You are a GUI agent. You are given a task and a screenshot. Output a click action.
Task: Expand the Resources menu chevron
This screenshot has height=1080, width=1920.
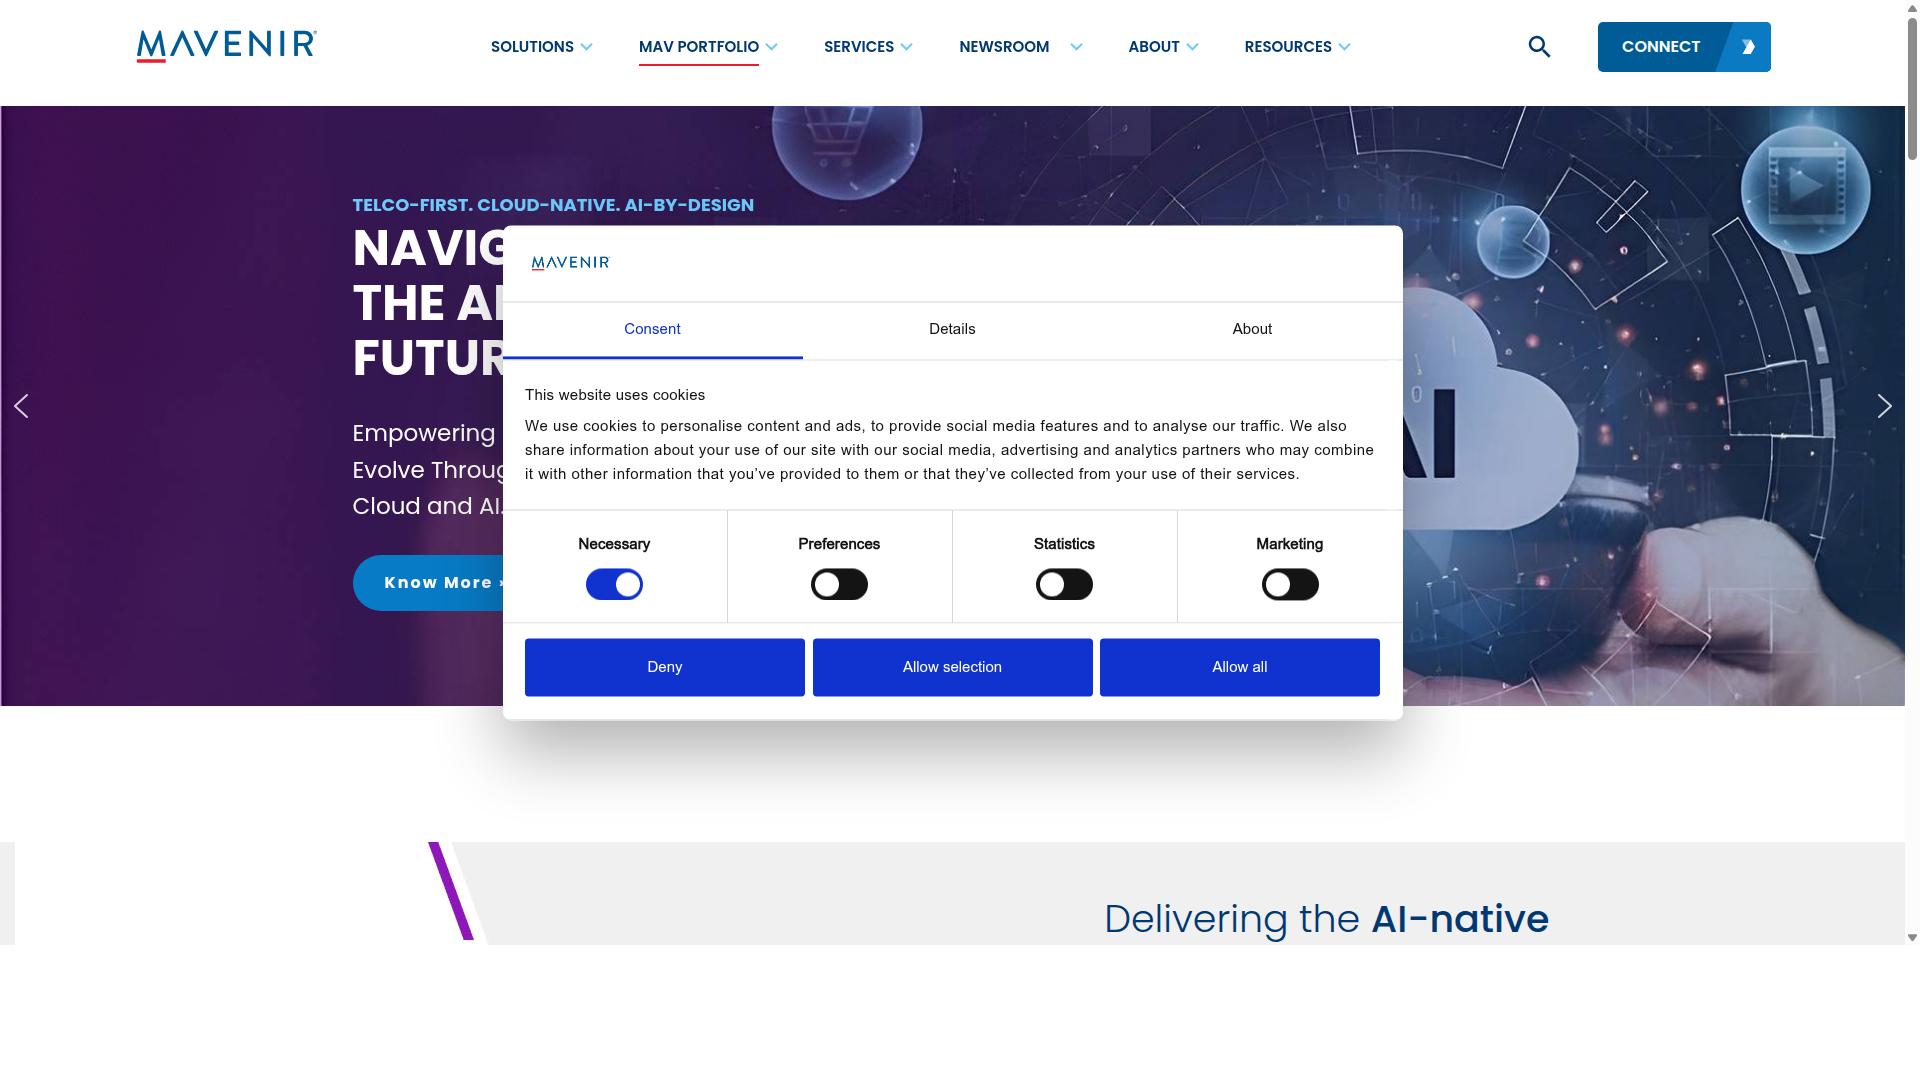(x=1344, y=47)
